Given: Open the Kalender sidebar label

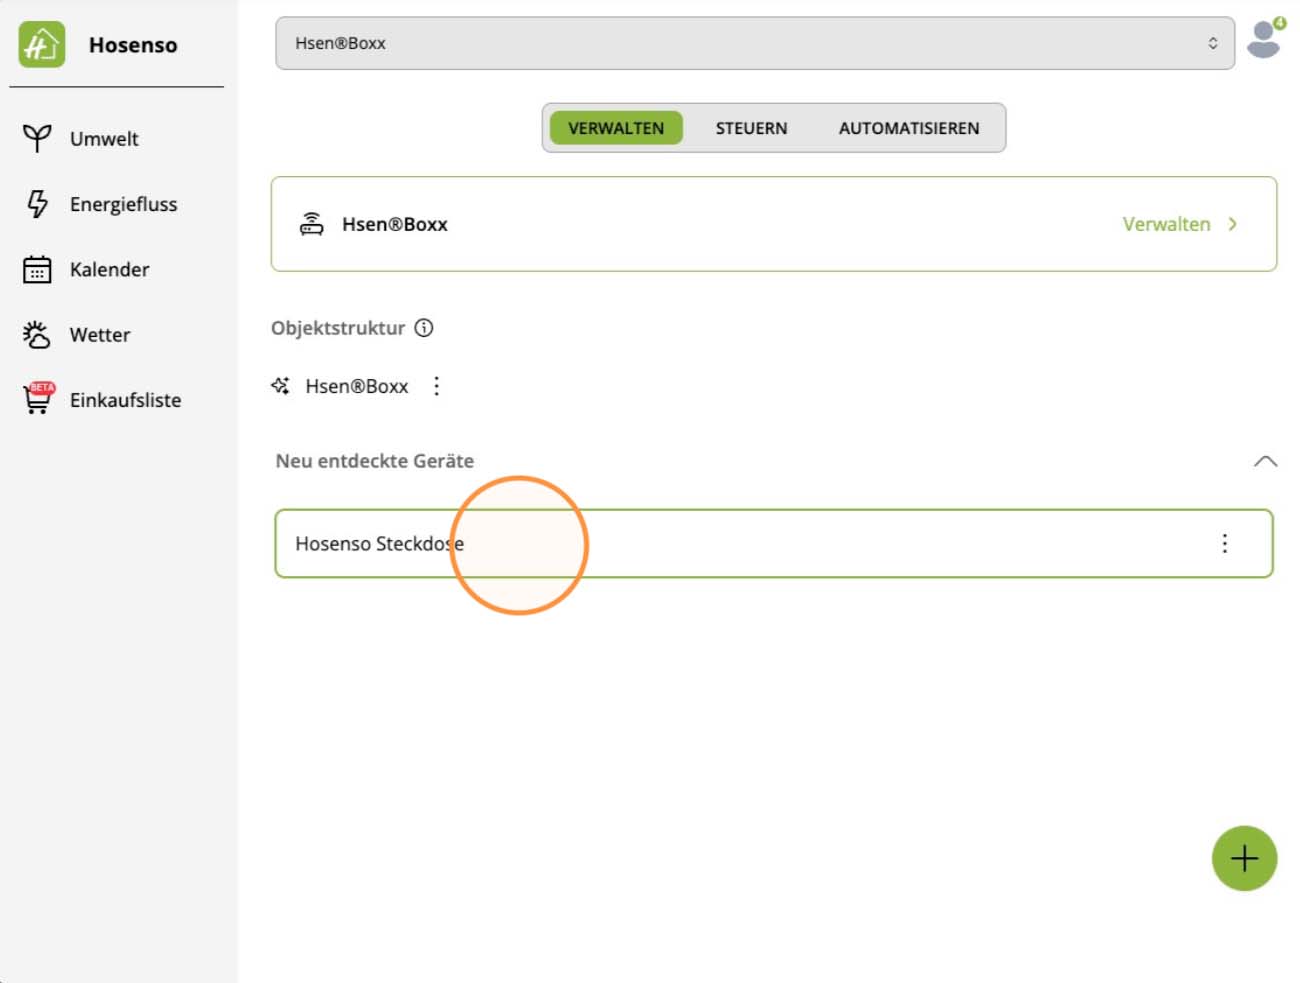Looking at the screenshot, I should coord(109,270).
